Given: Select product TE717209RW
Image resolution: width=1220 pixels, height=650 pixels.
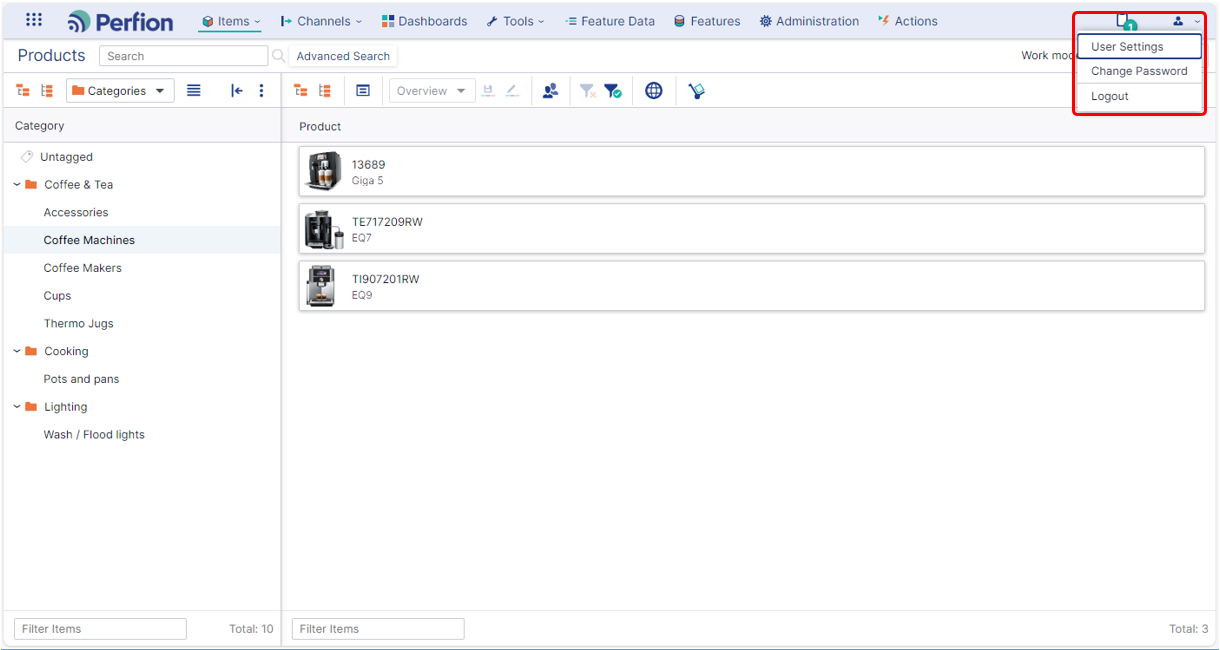Looking at the screenshot, I should pyautogui.click(x=387, y=222).
